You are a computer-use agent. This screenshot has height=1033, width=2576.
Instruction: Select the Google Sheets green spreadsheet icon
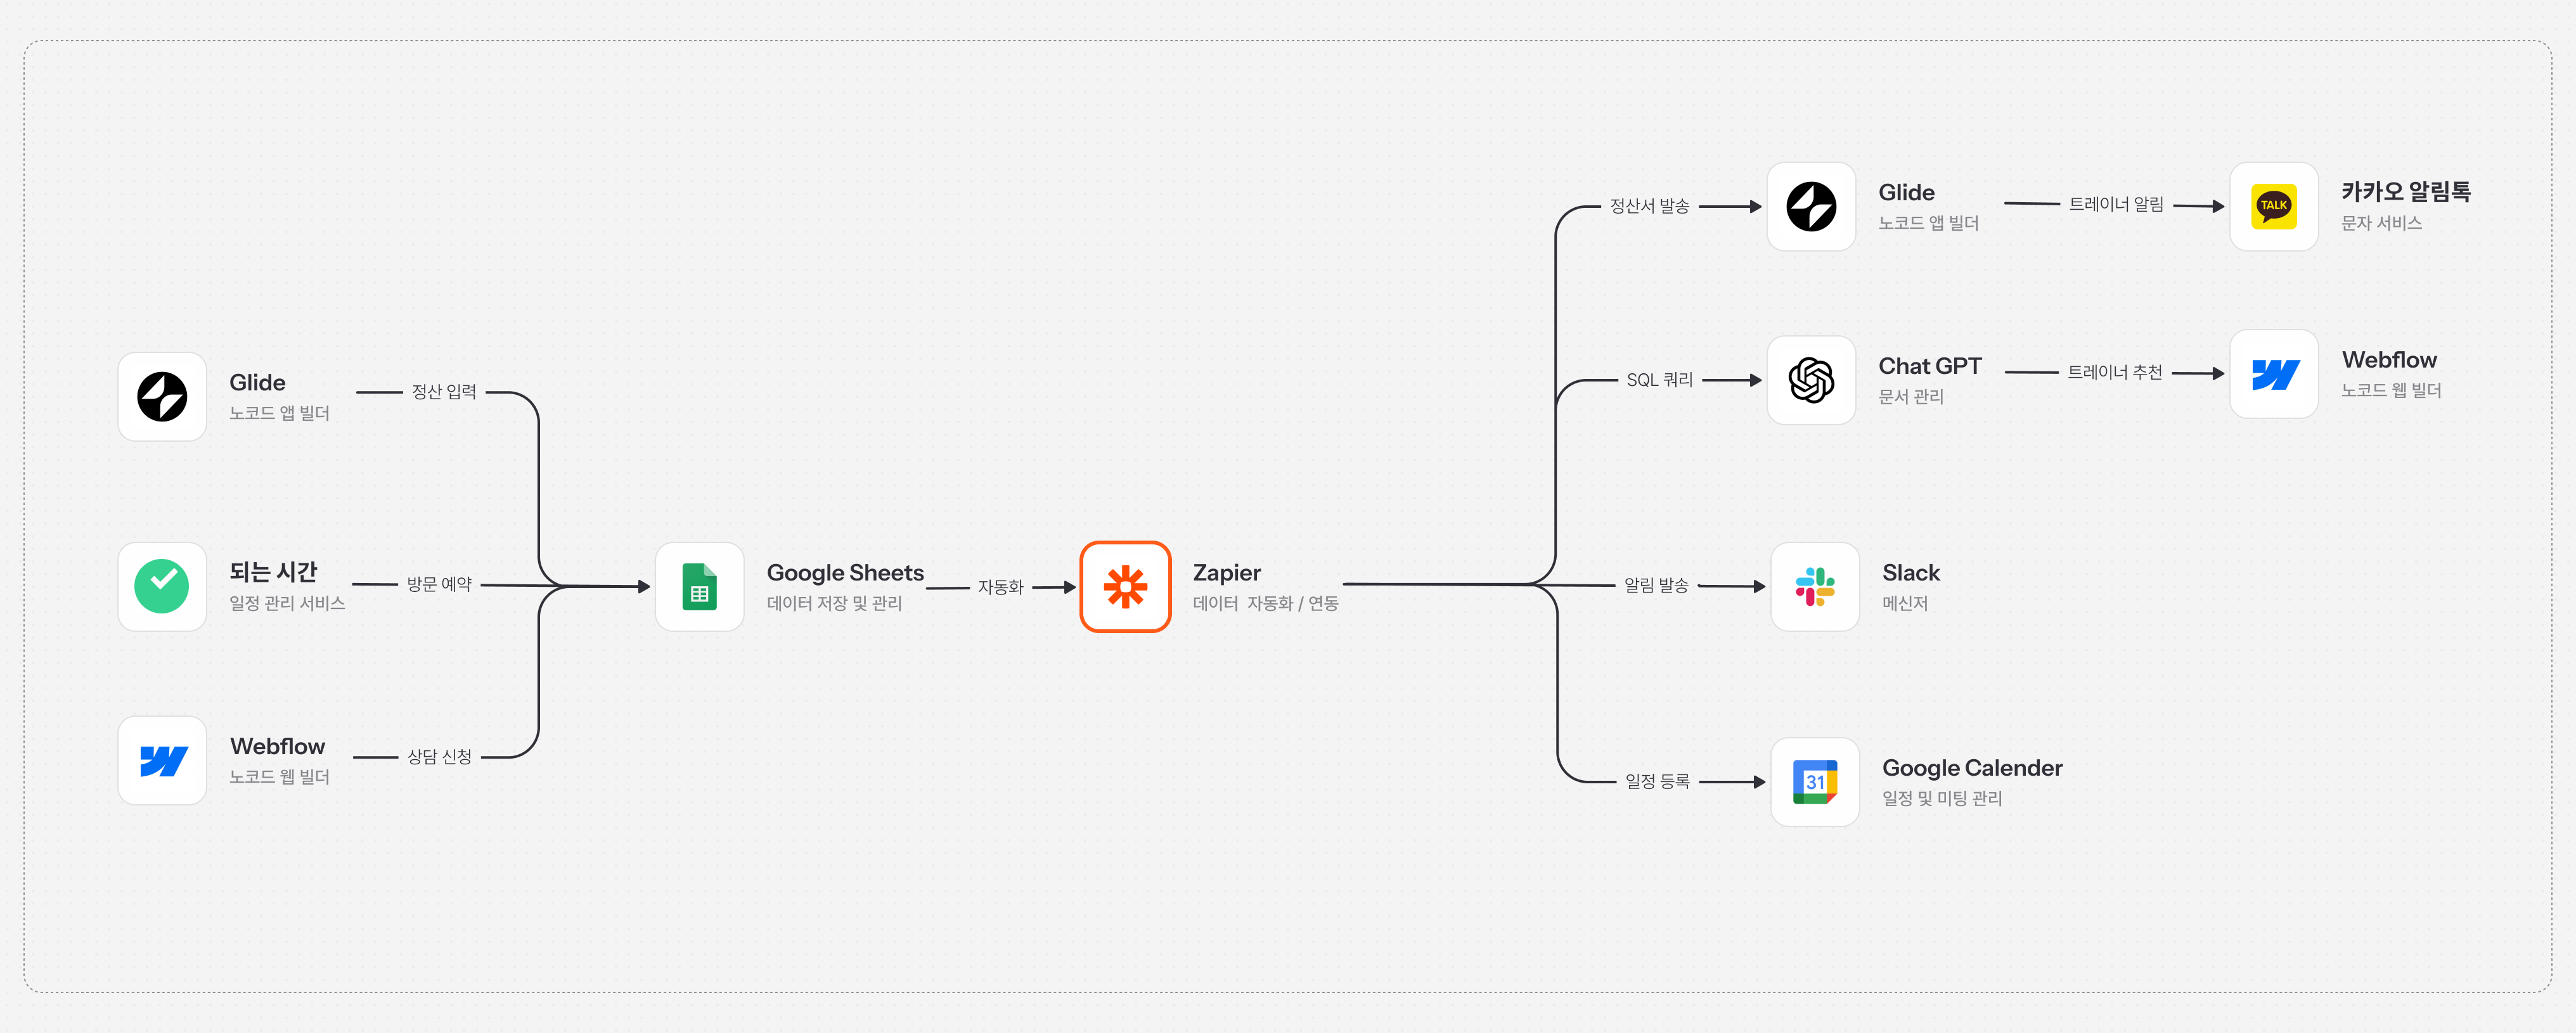click(699, 587)
